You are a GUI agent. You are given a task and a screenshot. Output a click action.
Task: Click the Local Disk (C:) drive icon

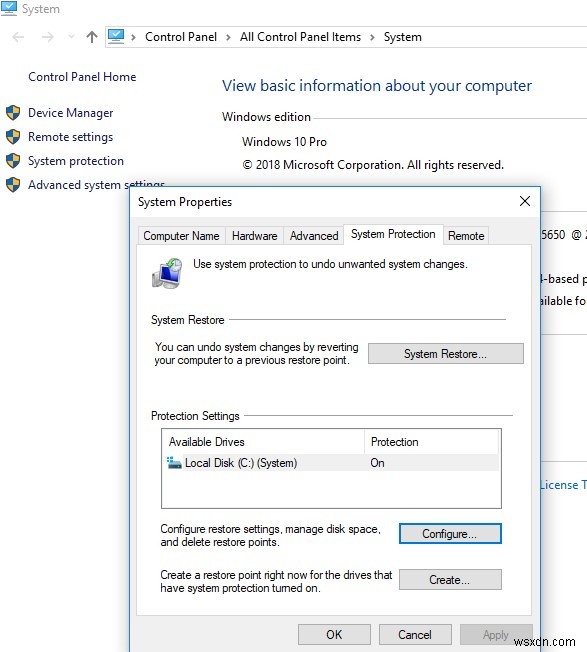[174, 463]
